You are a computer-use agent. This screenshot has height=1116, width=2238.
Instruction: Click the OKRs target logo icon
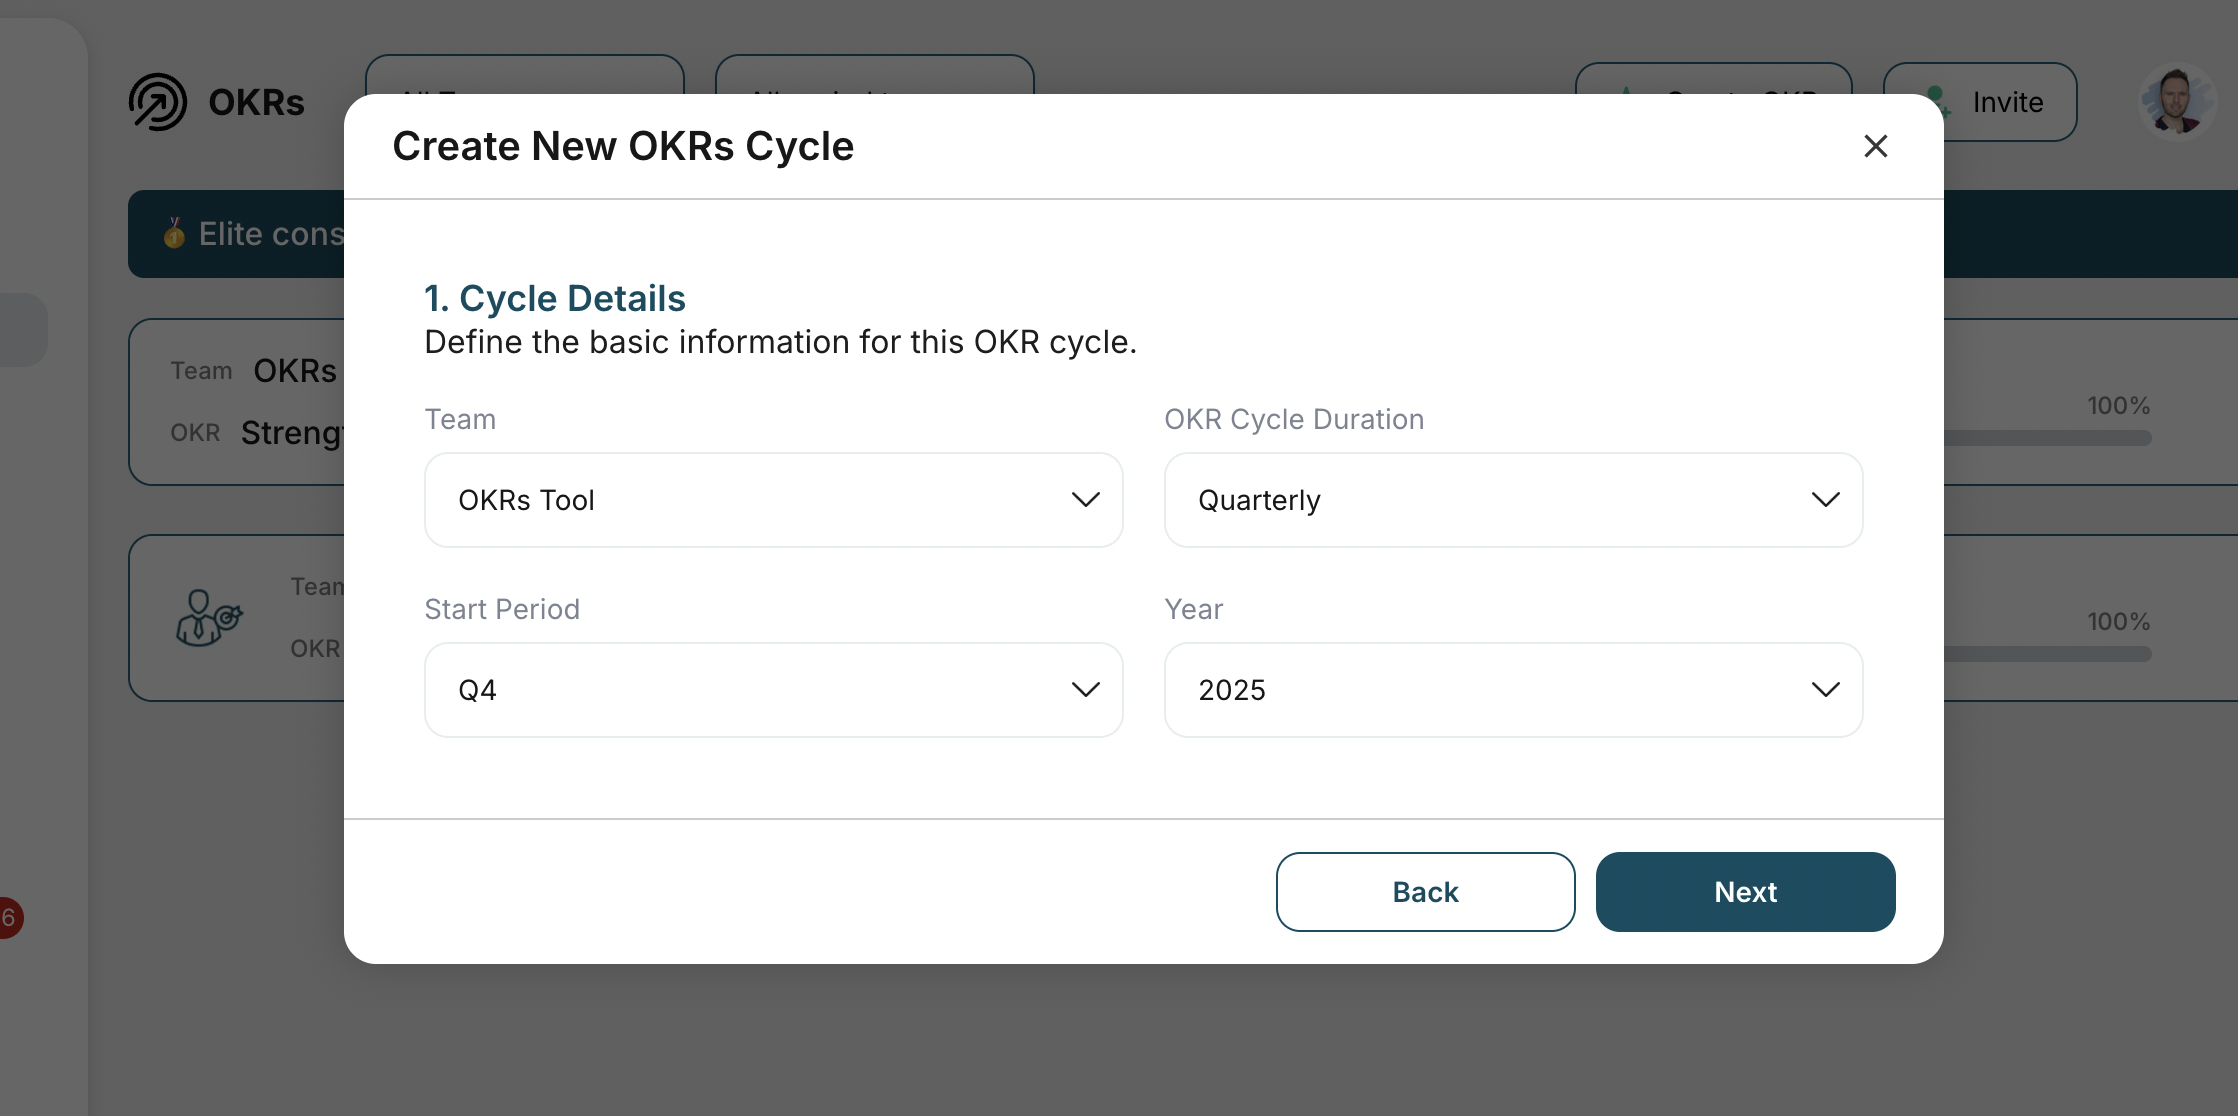click(x=160, y=101)
